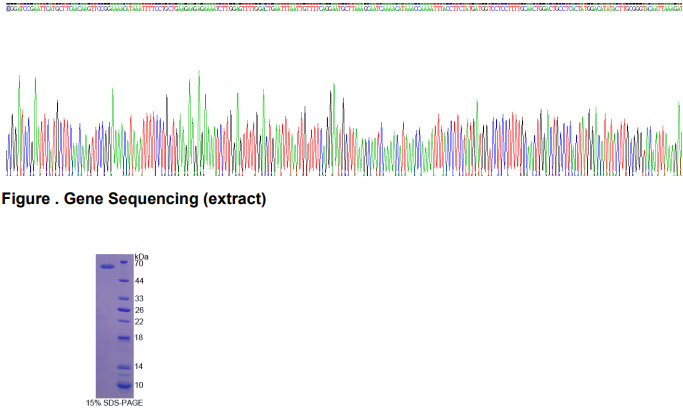Click the "18" marker label
Image resolution: width=683 pixels, height=410 pixels.
tap(139, 338)
